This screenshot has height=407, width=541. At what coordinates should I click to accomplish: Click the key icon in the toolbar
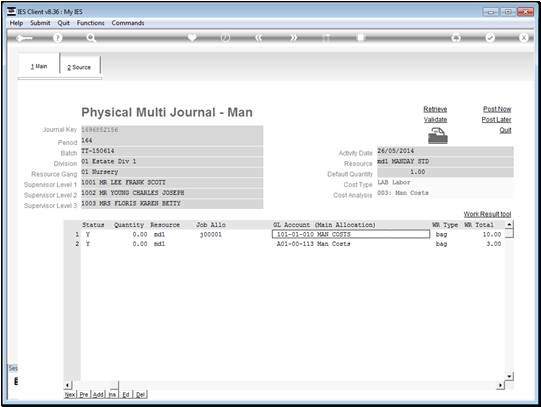pyautogui.click(x=24, y=38)
